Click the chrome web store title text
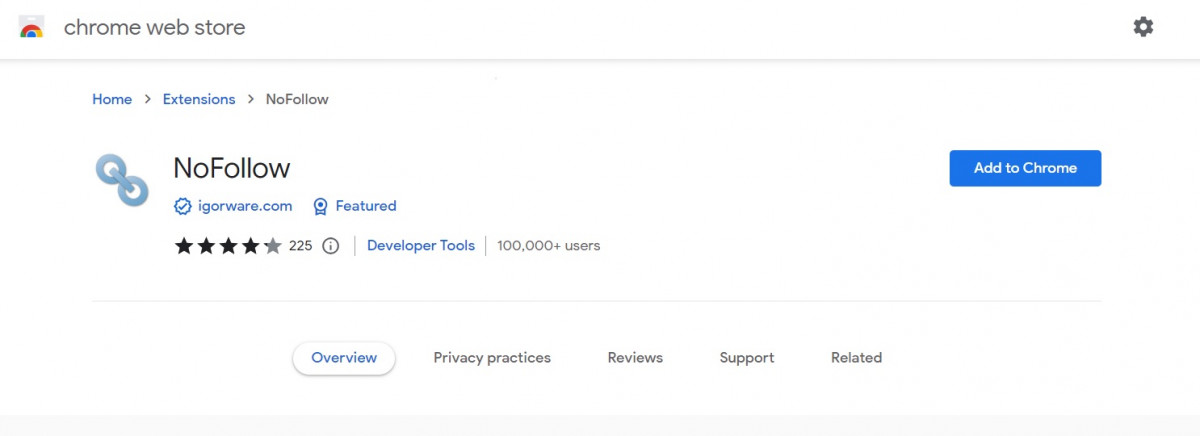This screenshot has height=436, width=1200. 154,28
